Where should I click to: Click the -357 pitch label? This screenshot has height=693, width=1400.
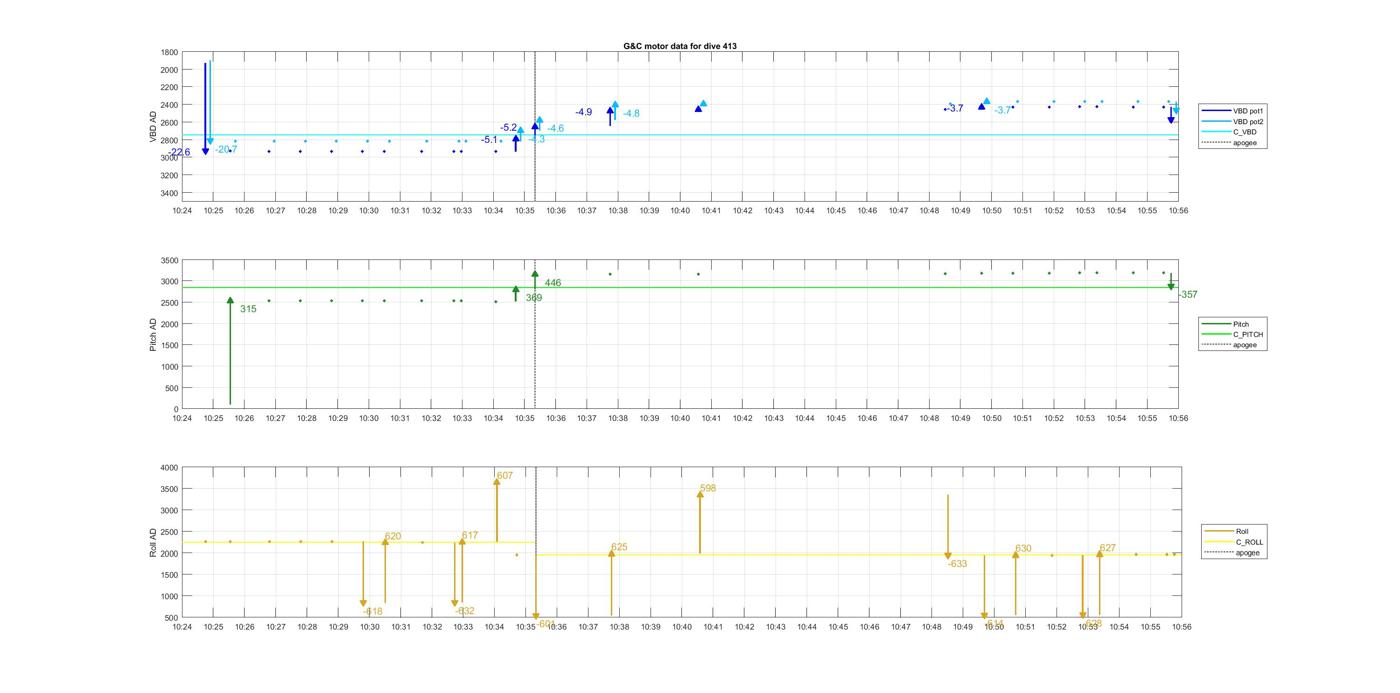click(1187, 295)
